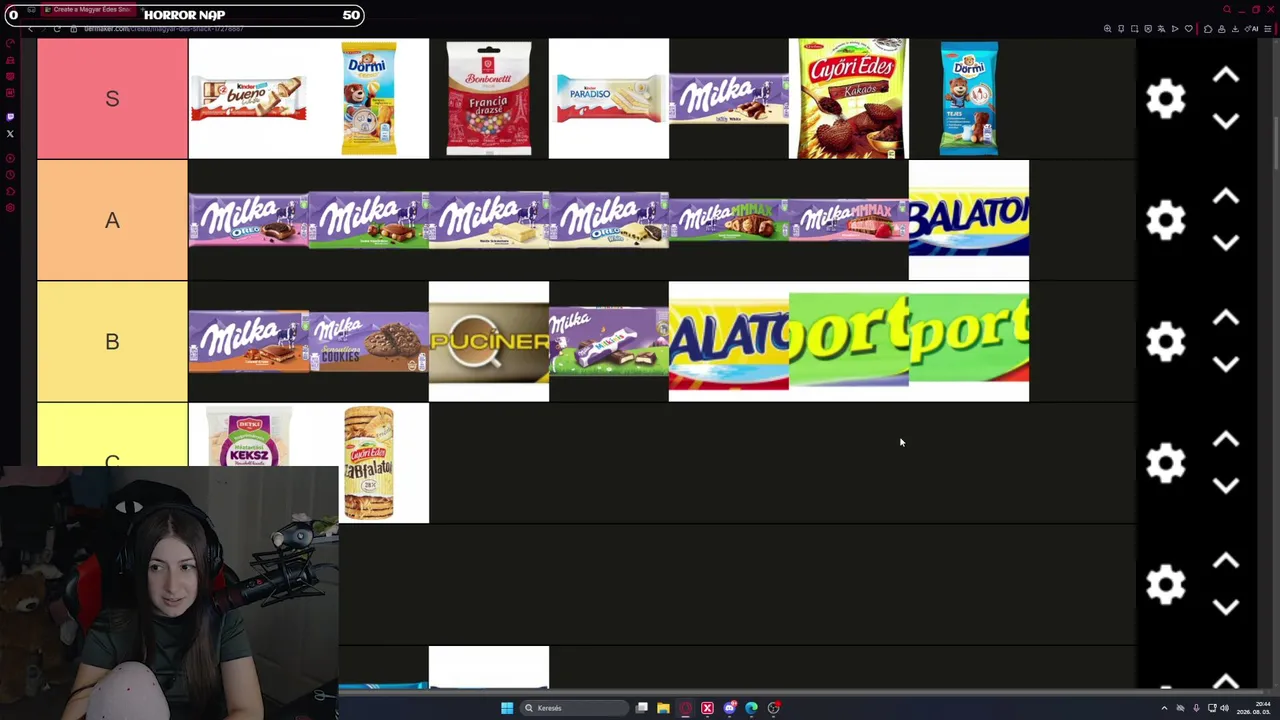
Task: Pick the Győri Édes Zabfalatok biscuits
Action: 369,463
